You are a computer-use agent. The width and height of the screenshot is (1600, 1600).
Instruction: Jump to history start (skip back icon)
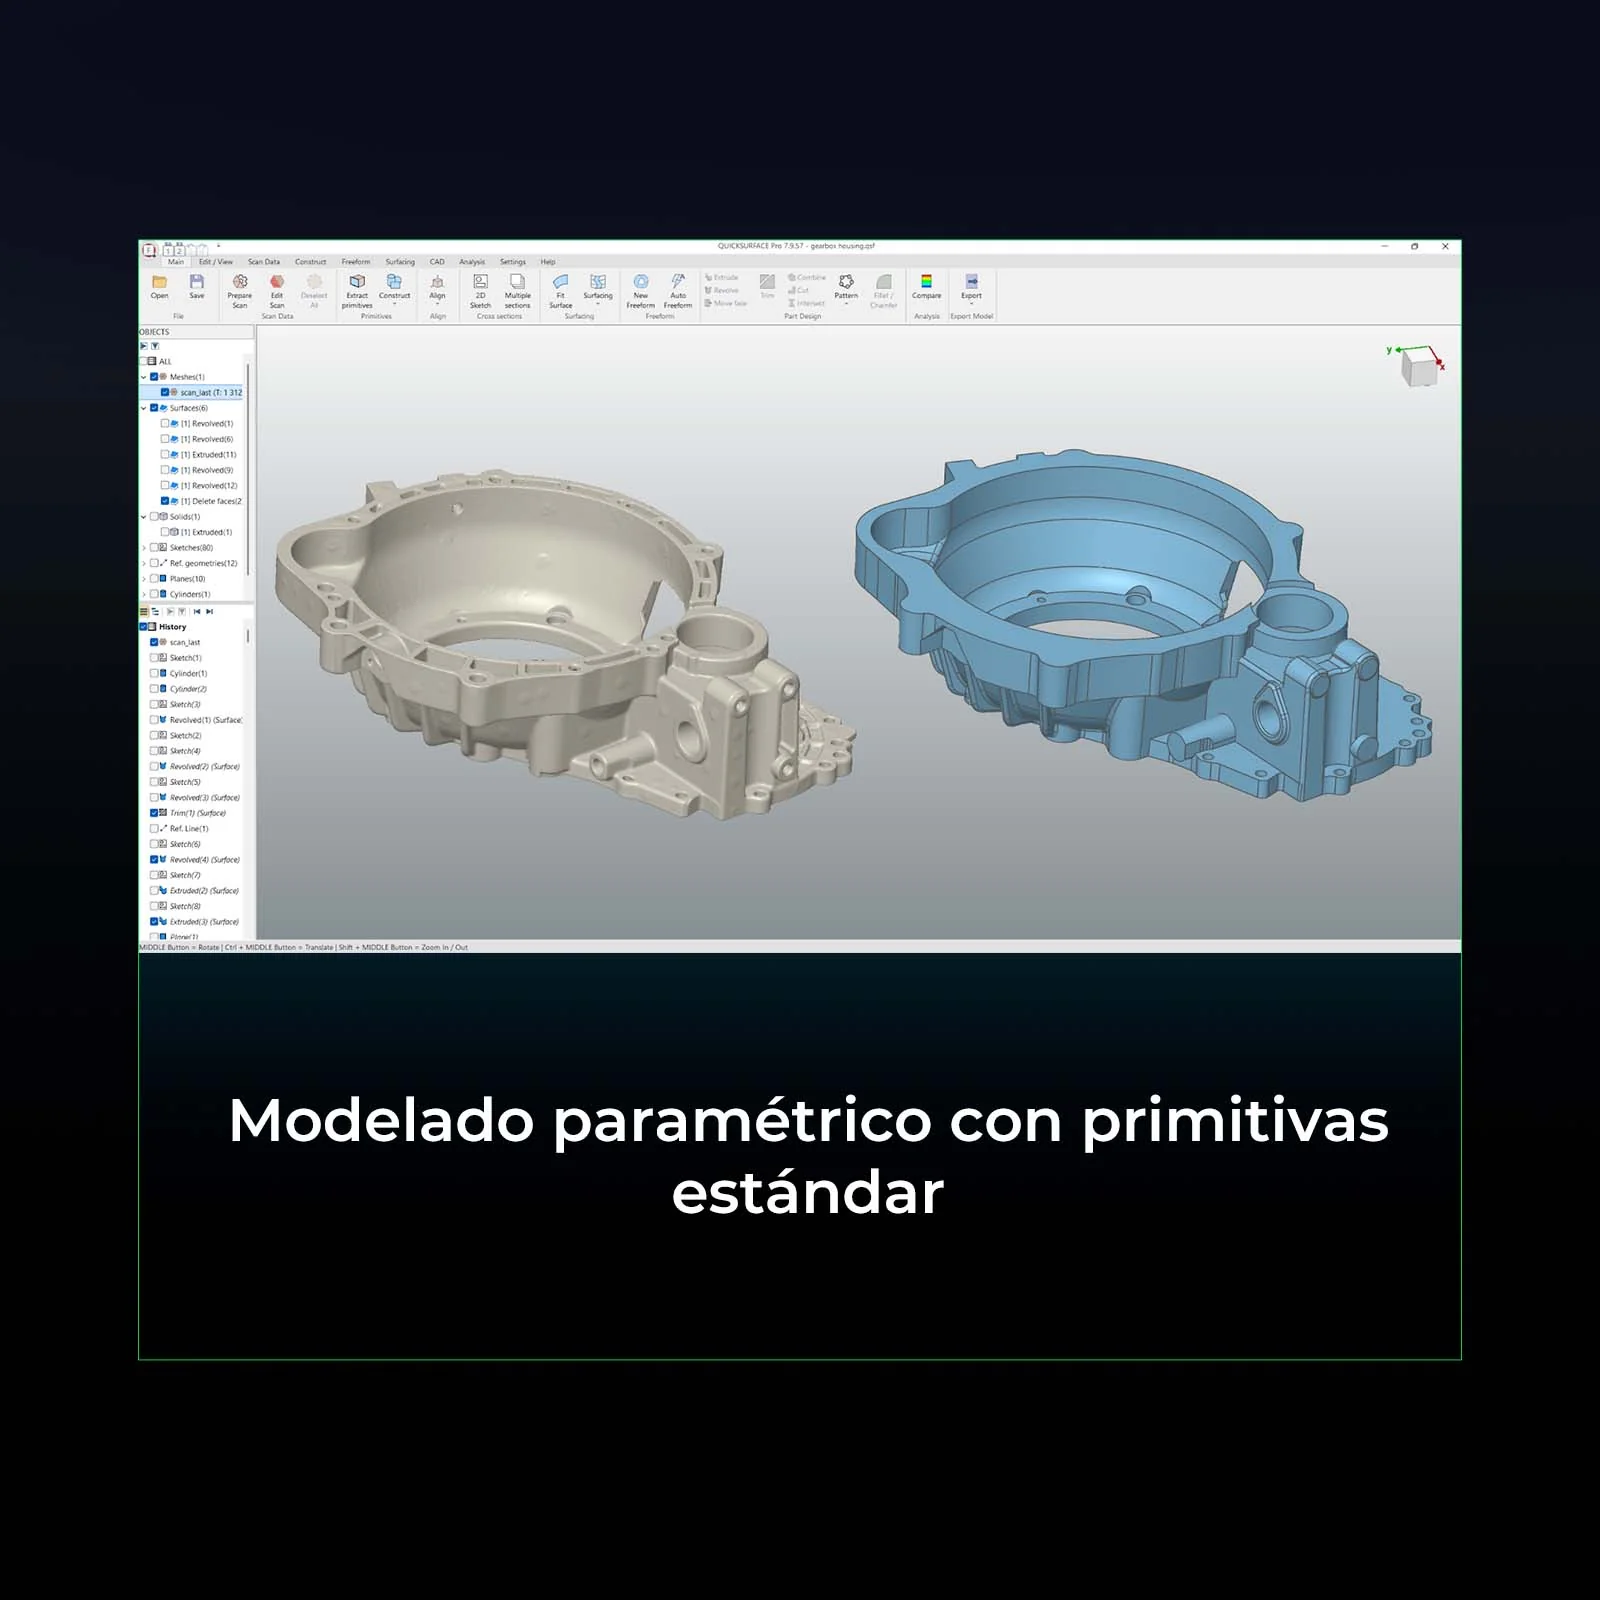(197, 611)
